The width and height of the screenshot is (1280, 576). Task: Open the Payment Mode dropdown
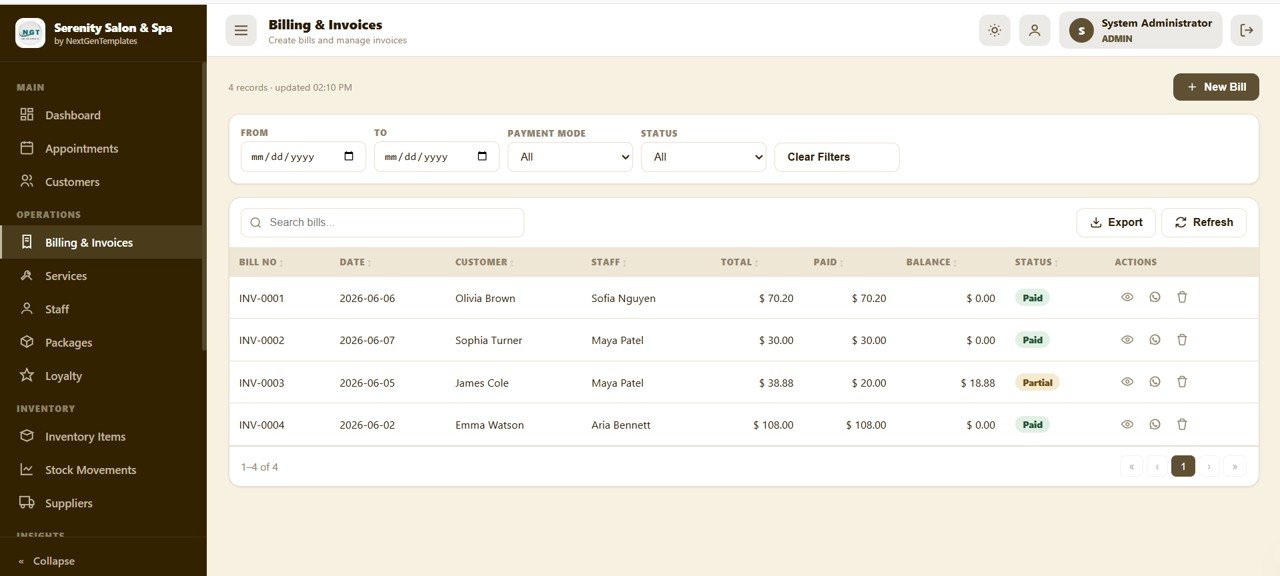[570, 157]
